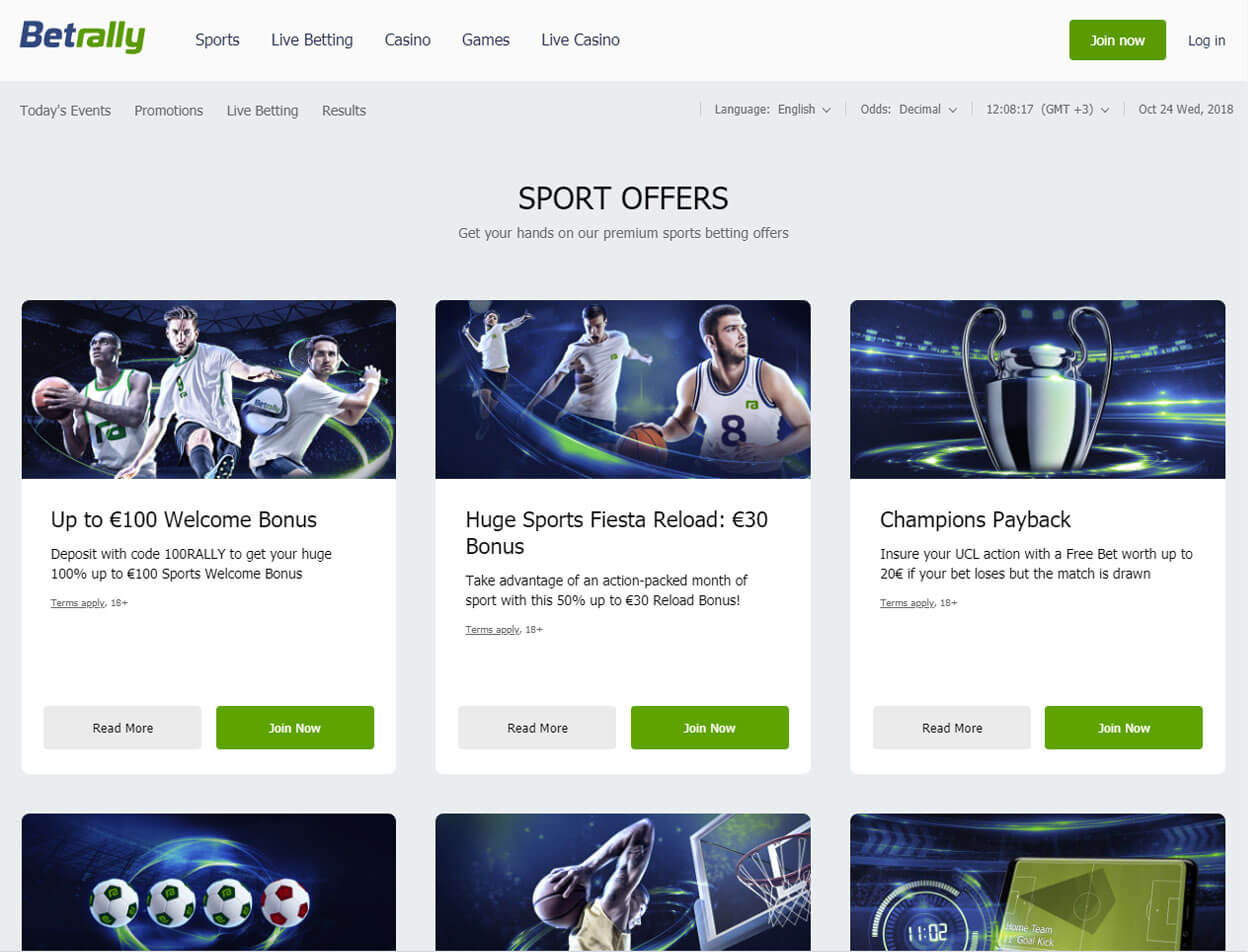Click the Join now header button
1248x952 pixels.
1117,40
